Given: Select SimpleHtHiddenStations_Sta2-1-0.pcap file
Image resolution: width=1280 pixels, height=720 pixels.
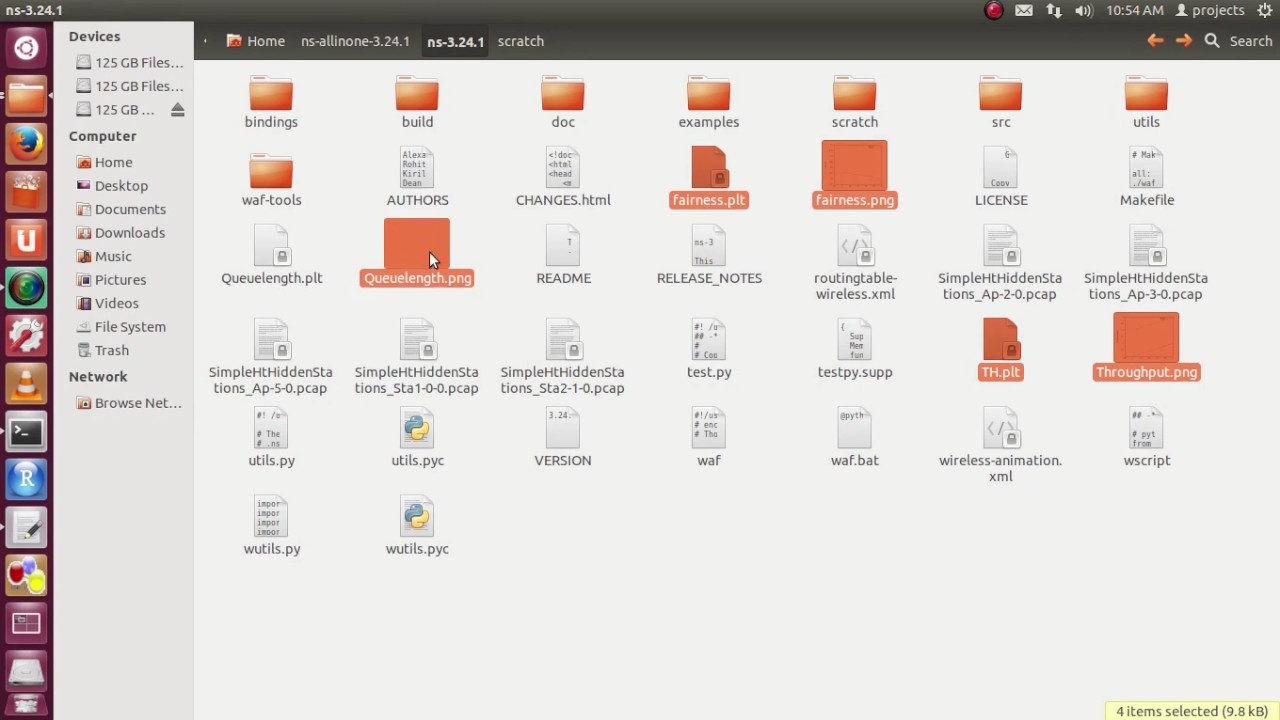Looking at the screenshot, I should (563, 358).
